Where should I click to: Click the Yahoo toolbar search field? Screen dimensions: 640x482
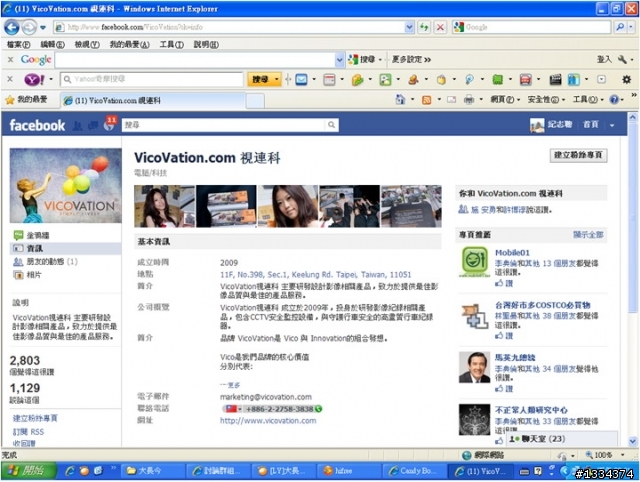pos(152,79)
